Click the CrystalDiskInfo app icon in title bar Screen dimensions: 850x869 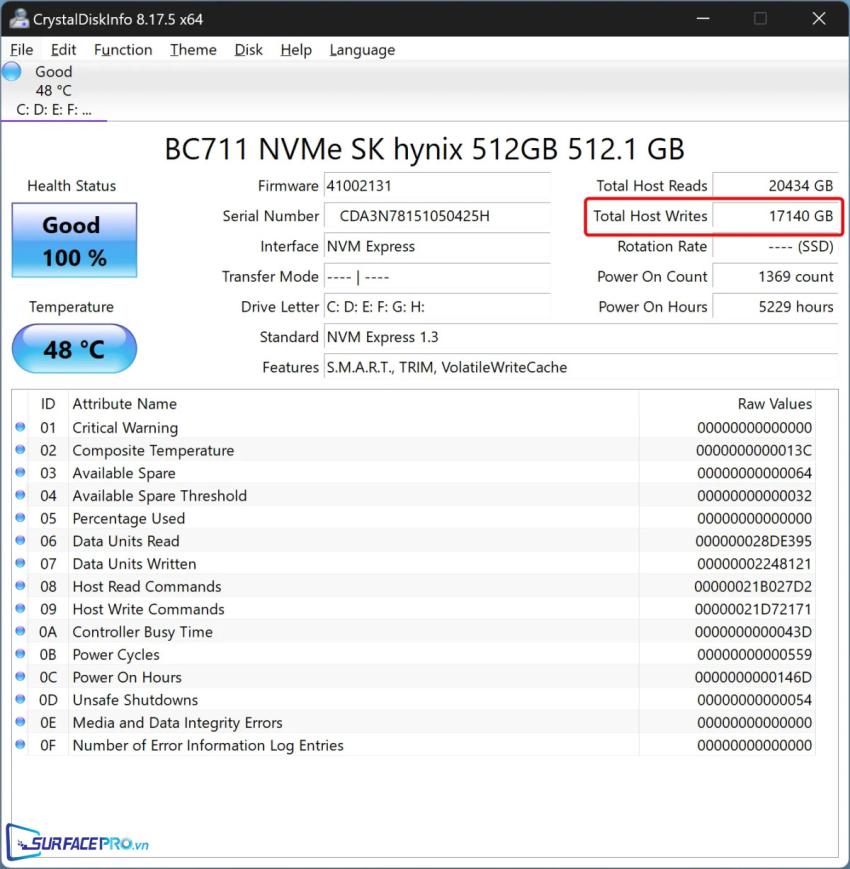19,19
